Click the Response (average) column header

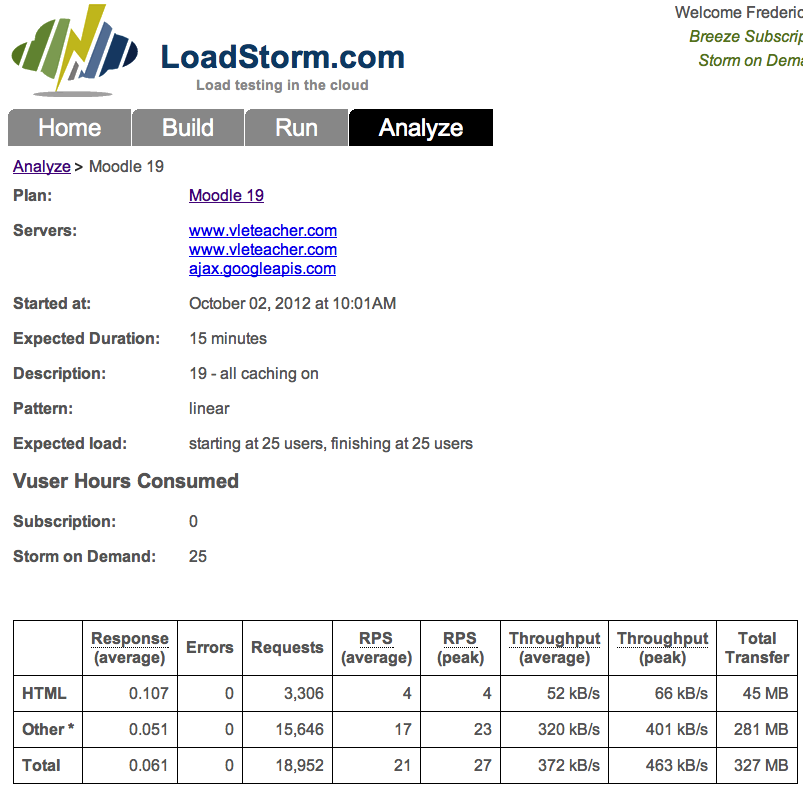tap(130, 648)
